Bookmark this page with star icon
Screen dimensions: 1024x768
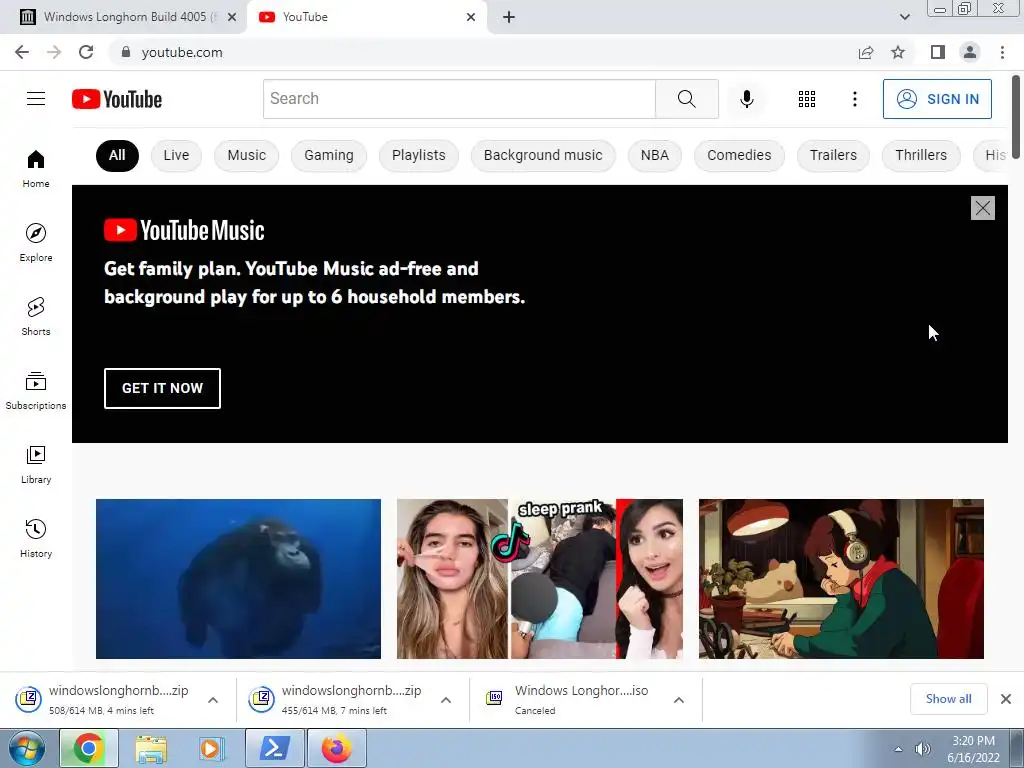pyautogui.click(x=898, y=52)
